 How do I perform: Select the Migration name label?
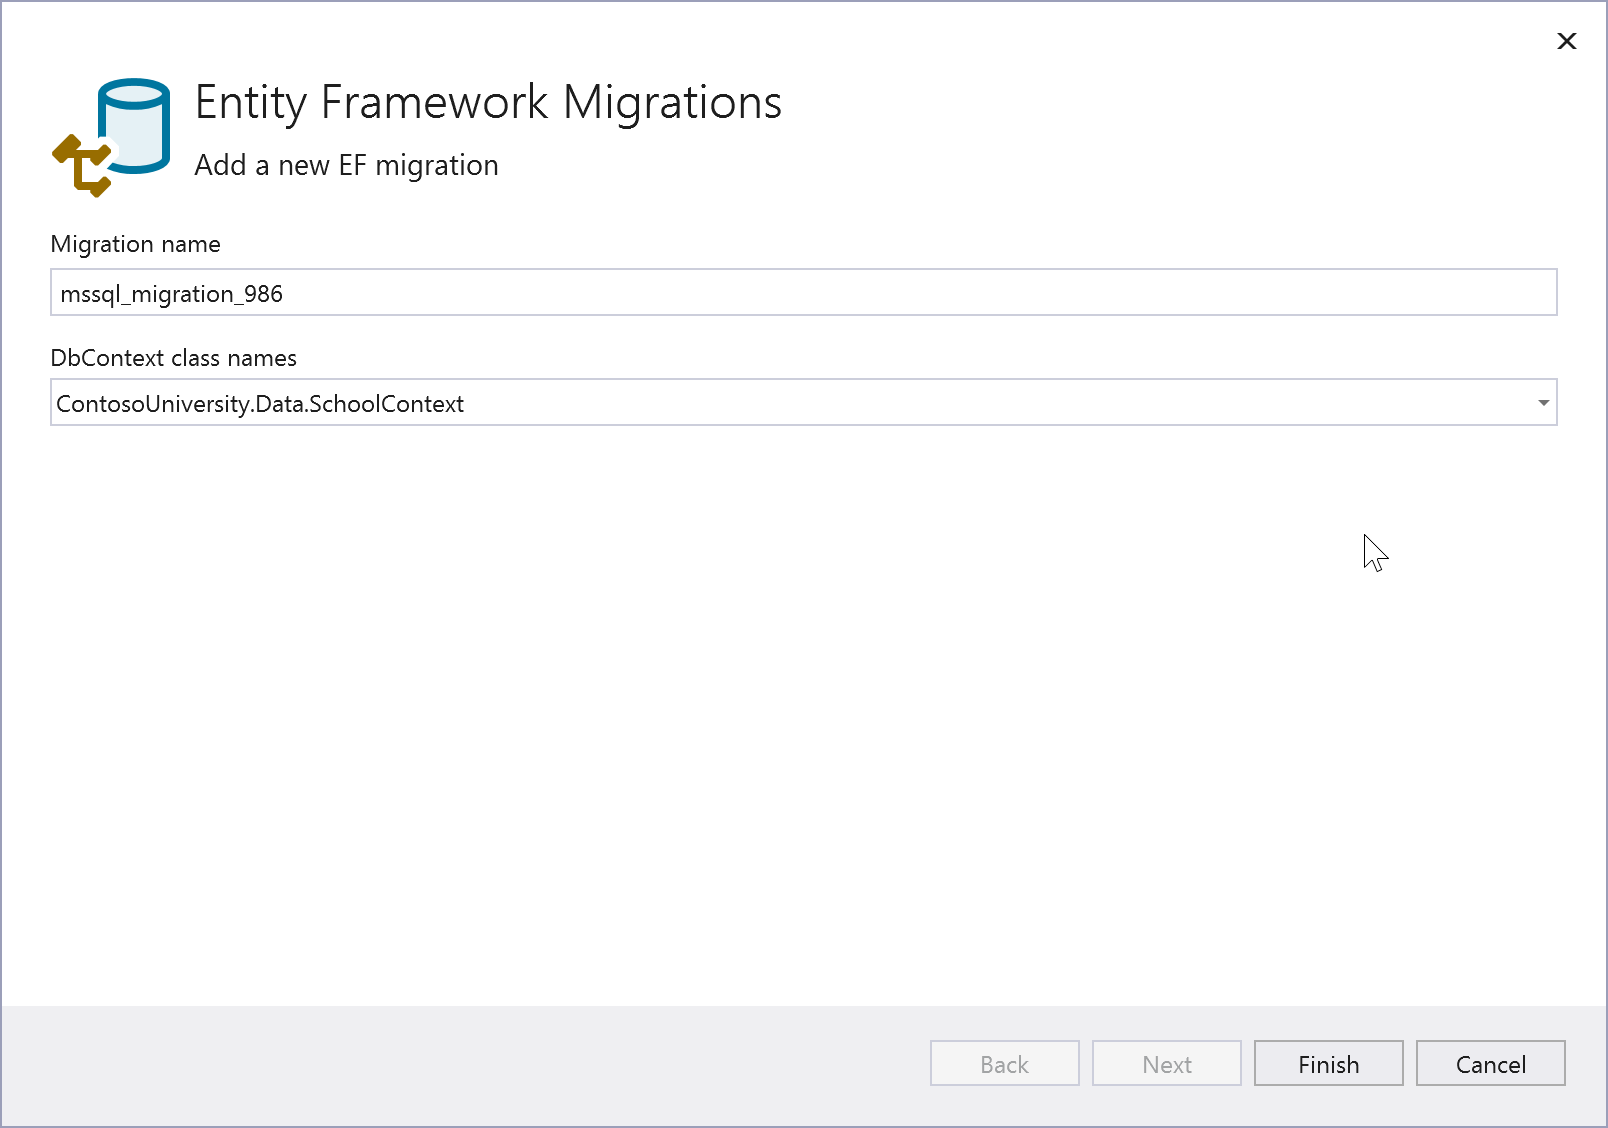(135, 243)
